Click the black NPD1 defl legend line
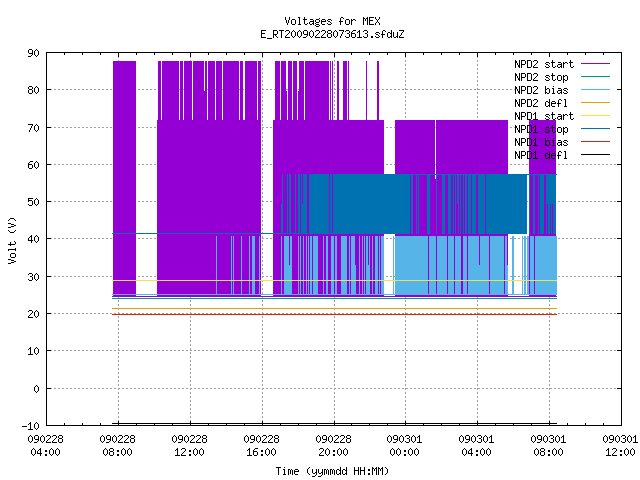The height and width of the screenshot is (480, 640). pos(596,155)
